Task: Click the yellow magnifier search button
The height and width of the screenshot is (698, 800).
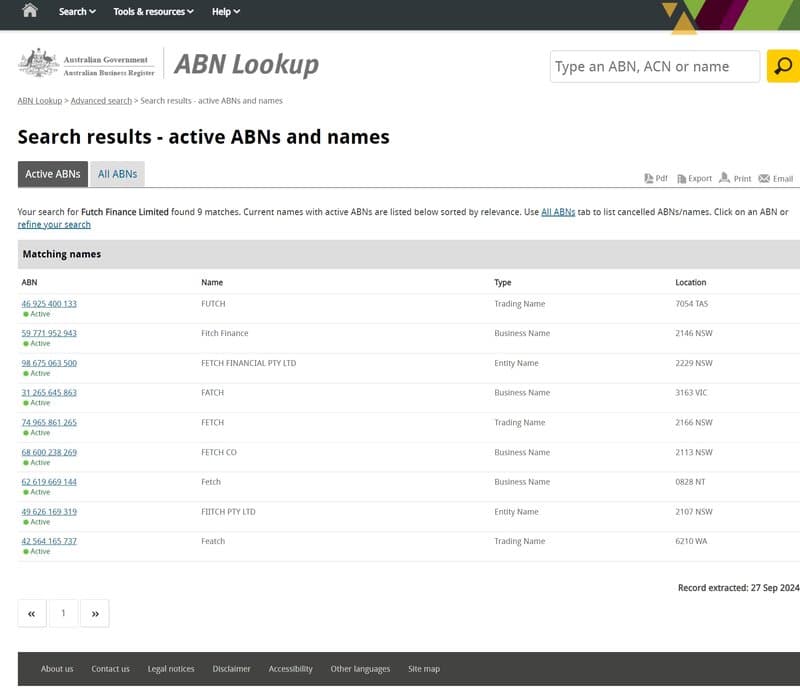Action: 783,66
